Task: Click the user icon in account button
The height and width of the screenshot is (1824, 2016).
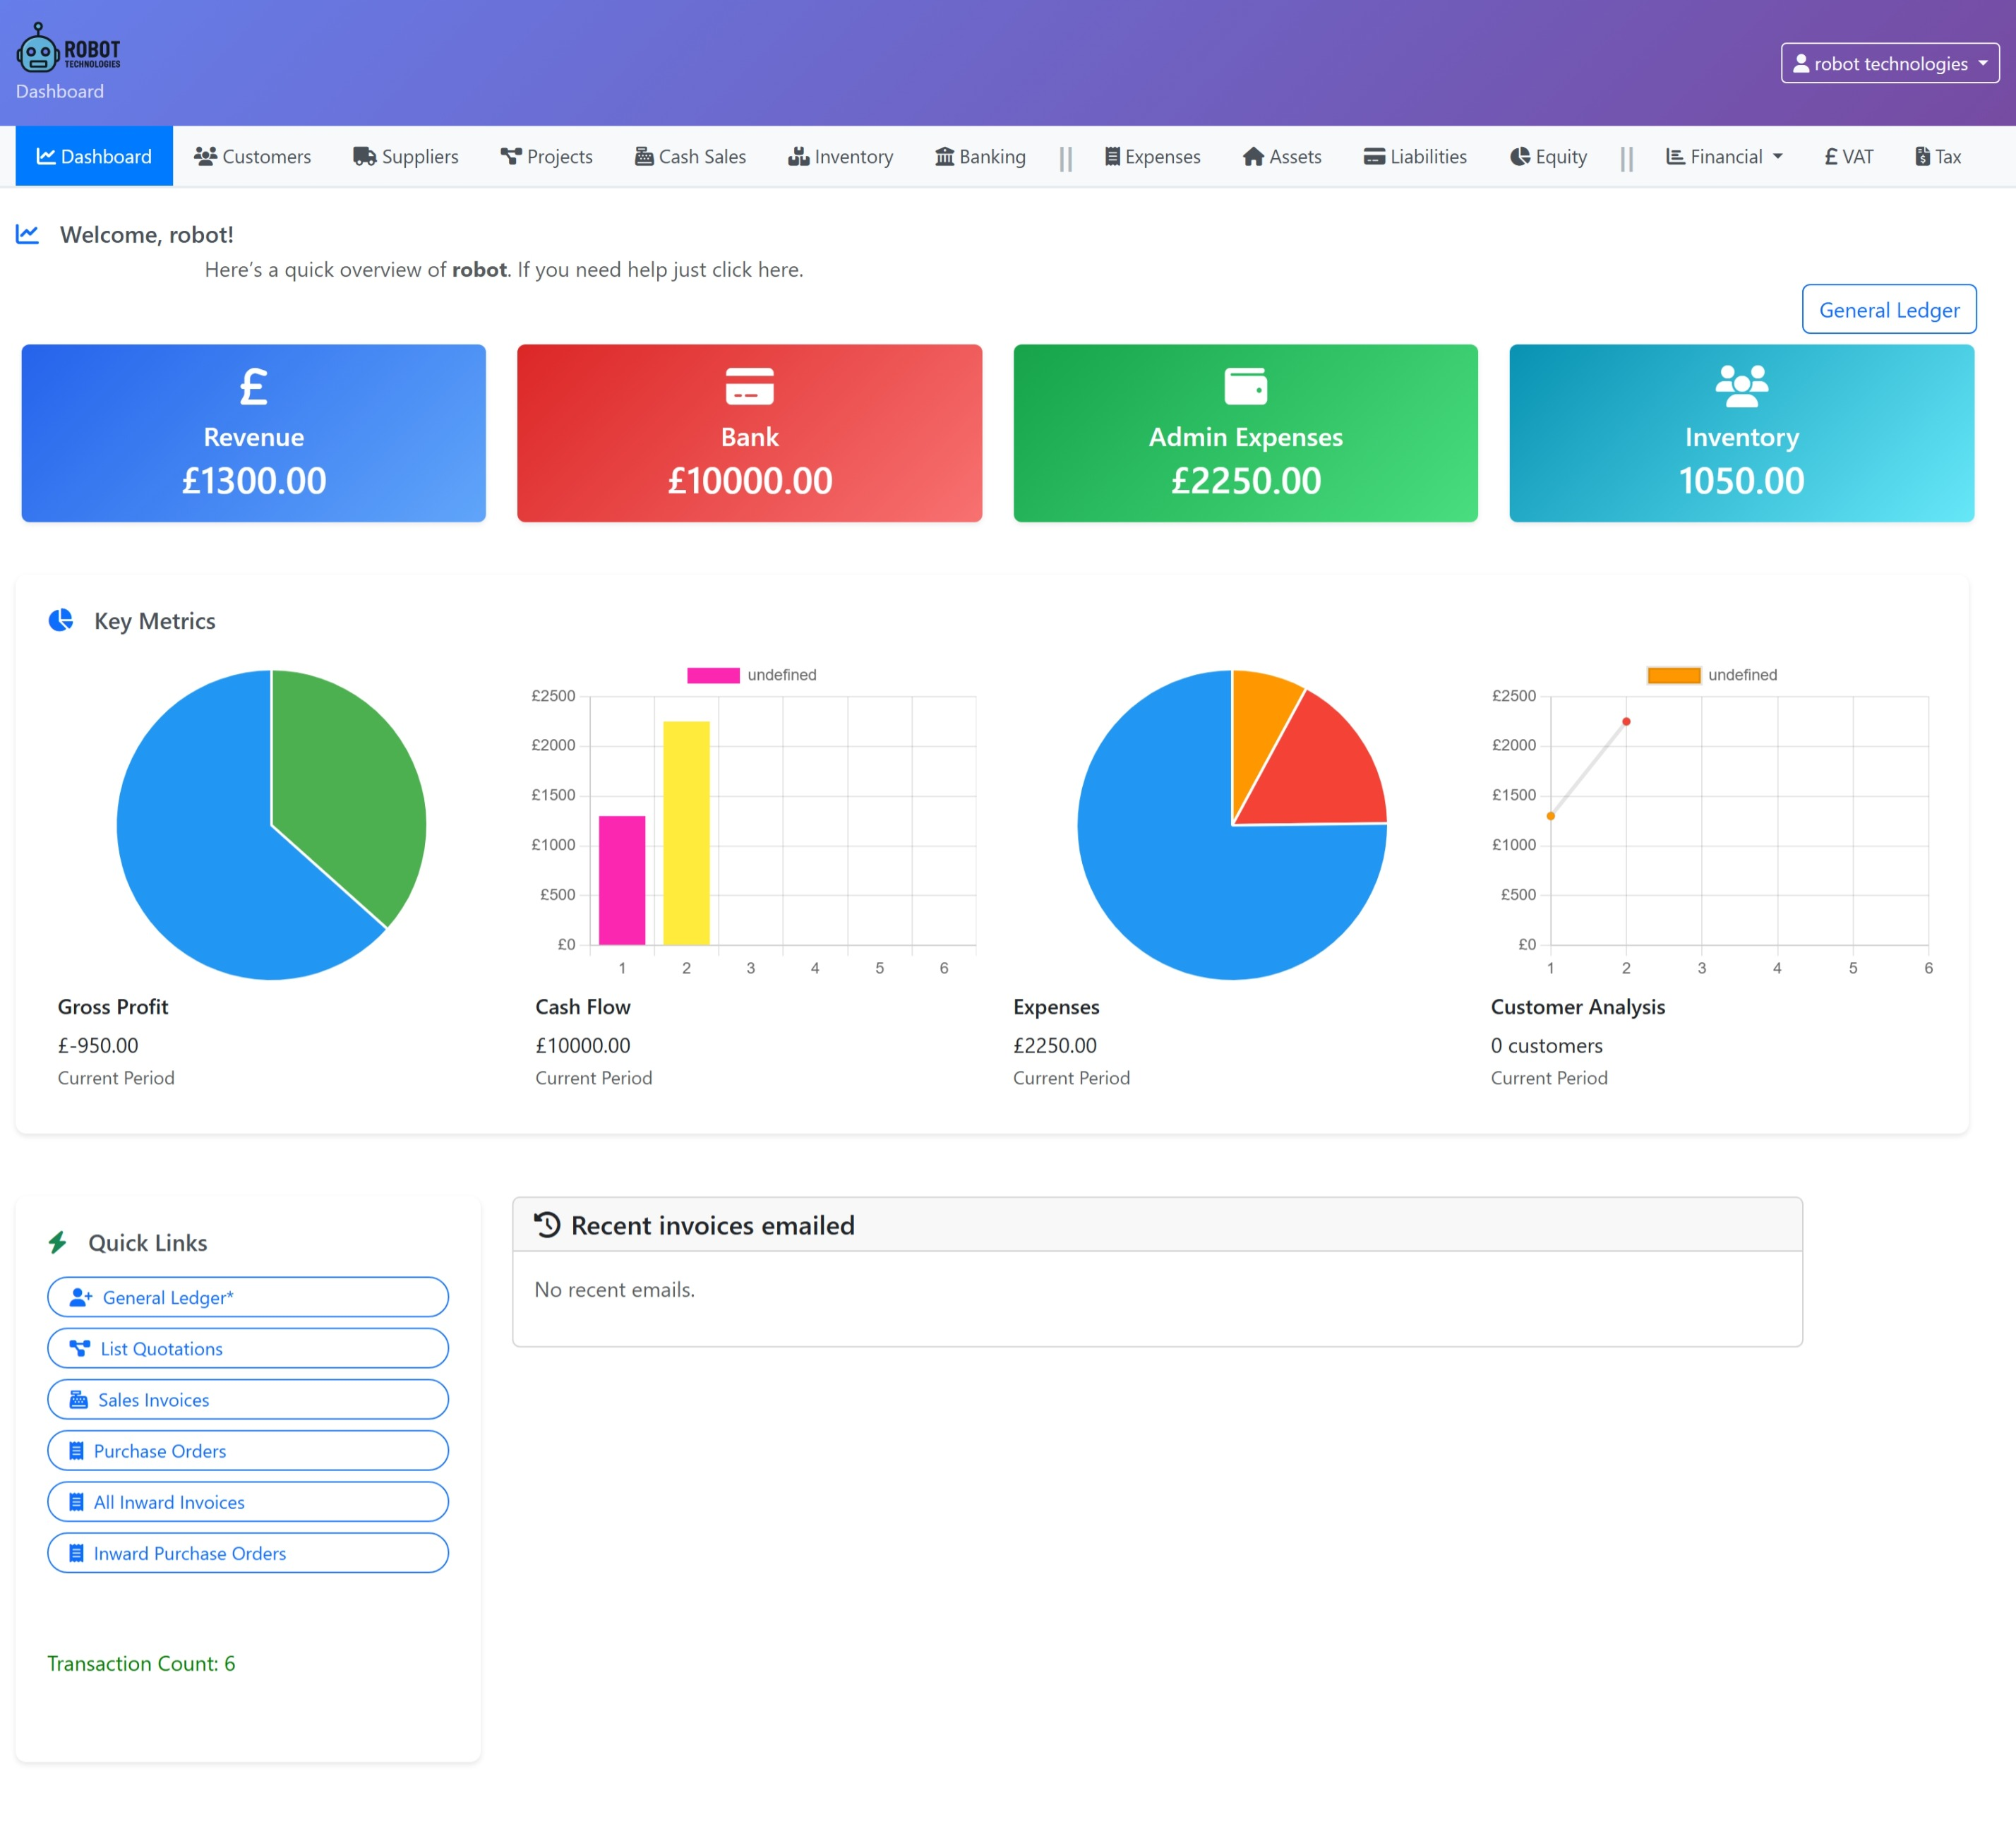Action: pyautogui.click(x=1801, y=63)
